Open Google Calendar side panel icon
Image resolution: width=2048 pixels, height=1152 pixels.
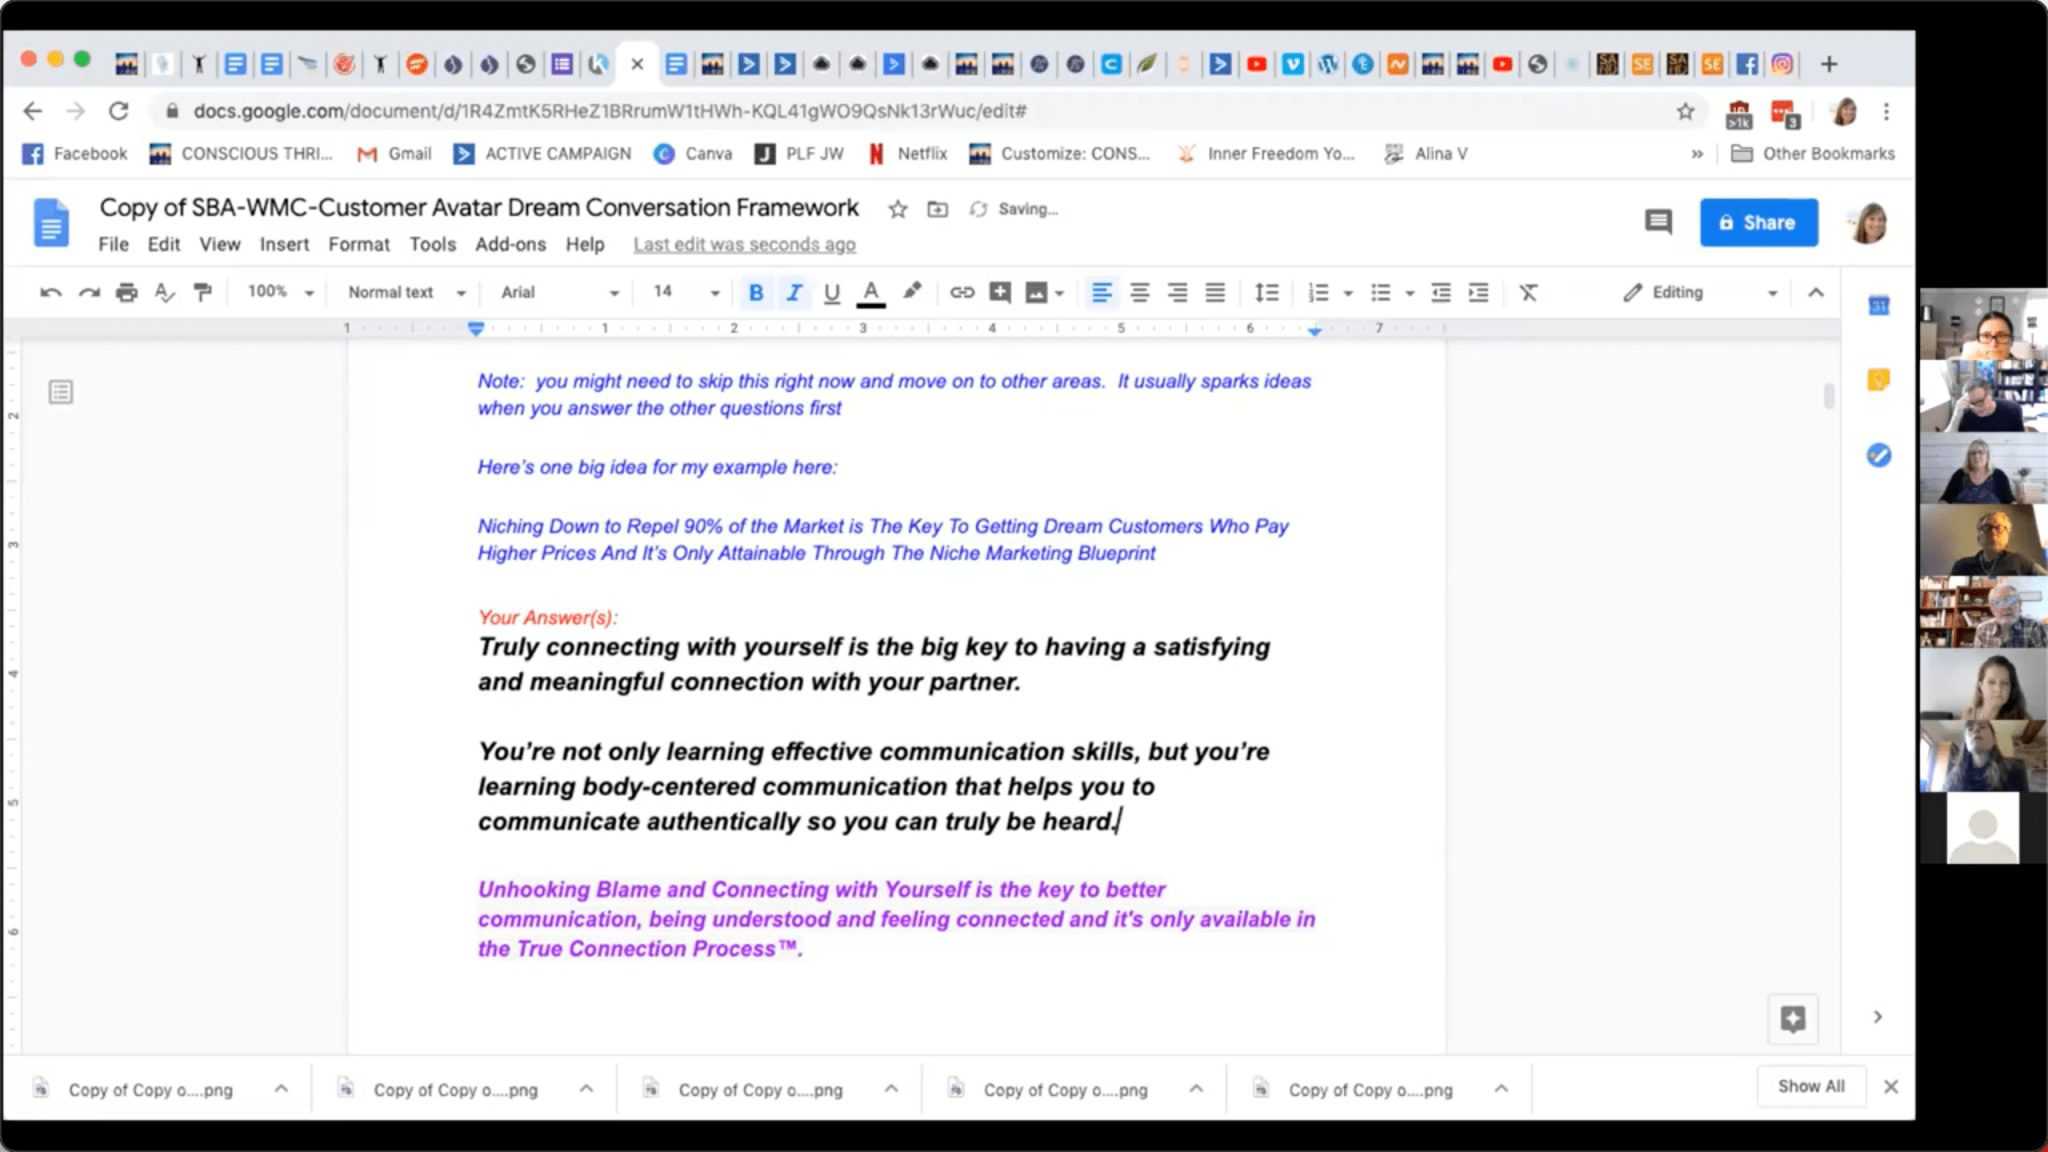point(1879,306)
